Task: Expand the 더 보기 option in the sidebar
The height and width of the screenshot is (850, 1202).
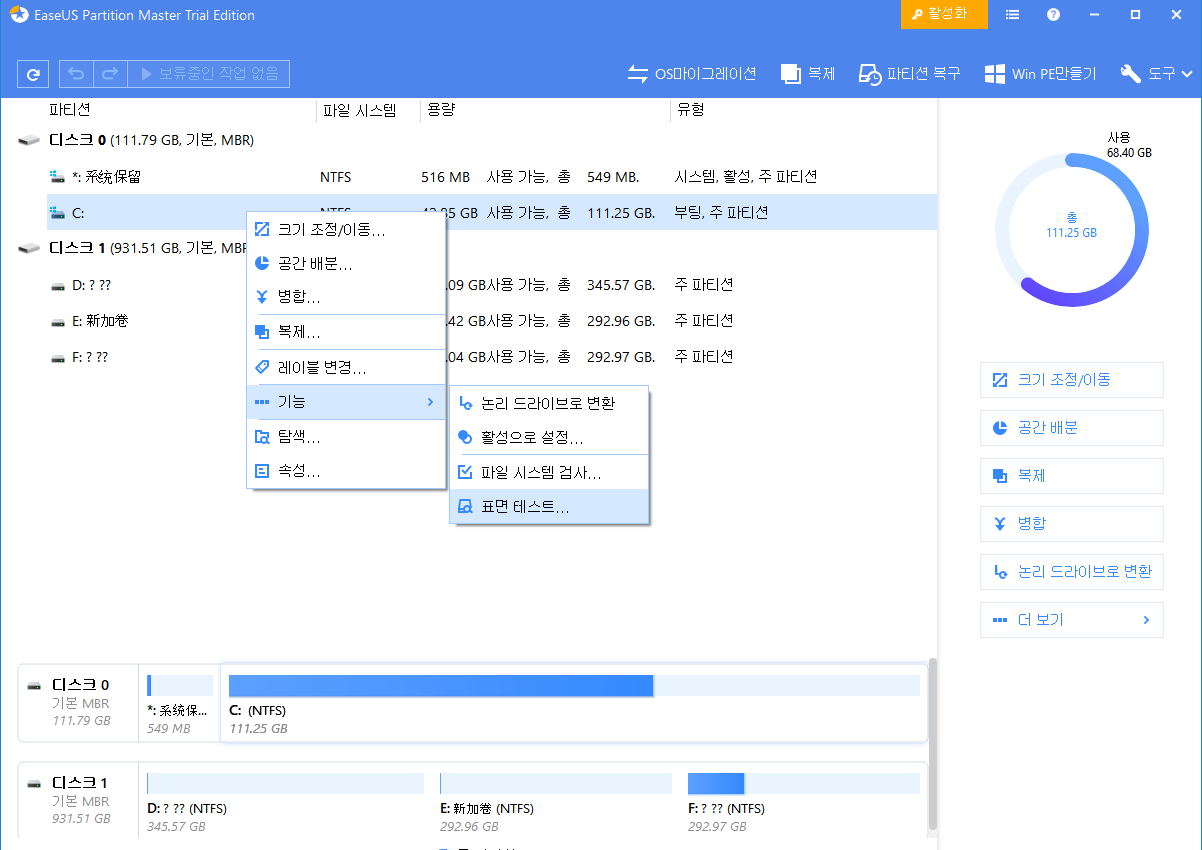Action: click(x=1071, y=620)
